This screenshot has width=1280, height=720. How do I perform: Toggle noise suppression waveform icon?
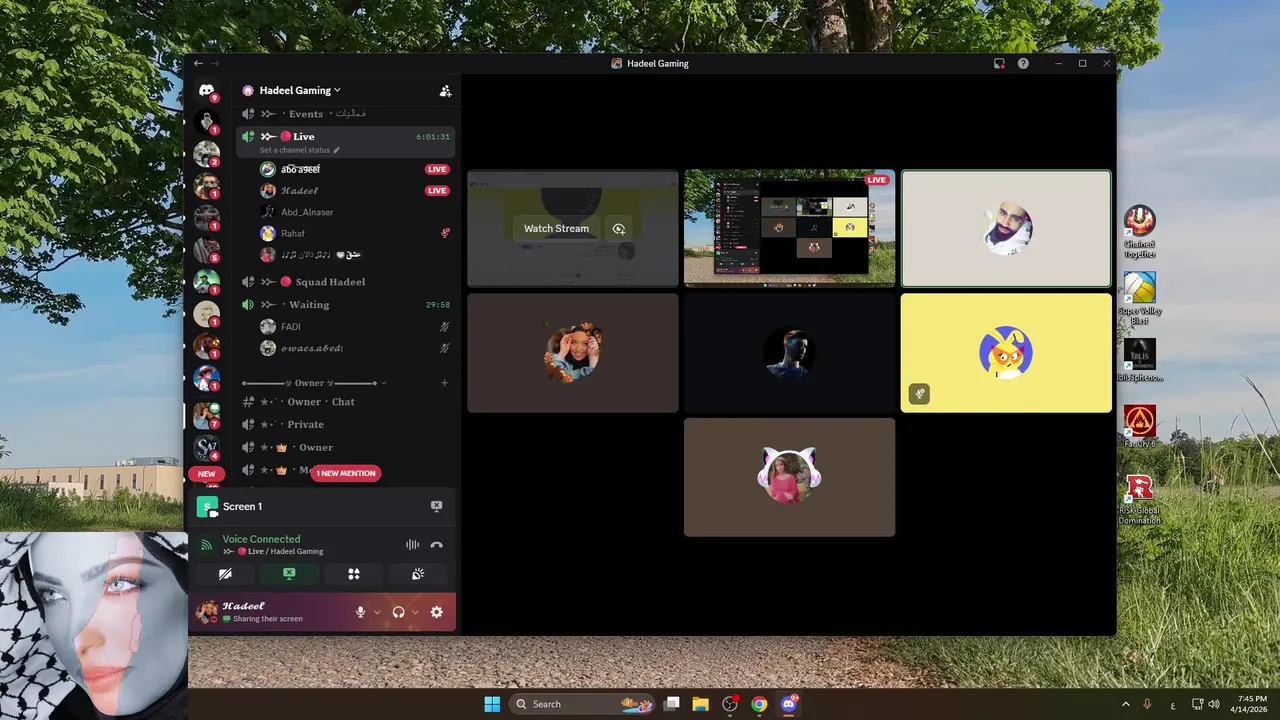pyautogui.click(x=412, y=545)
